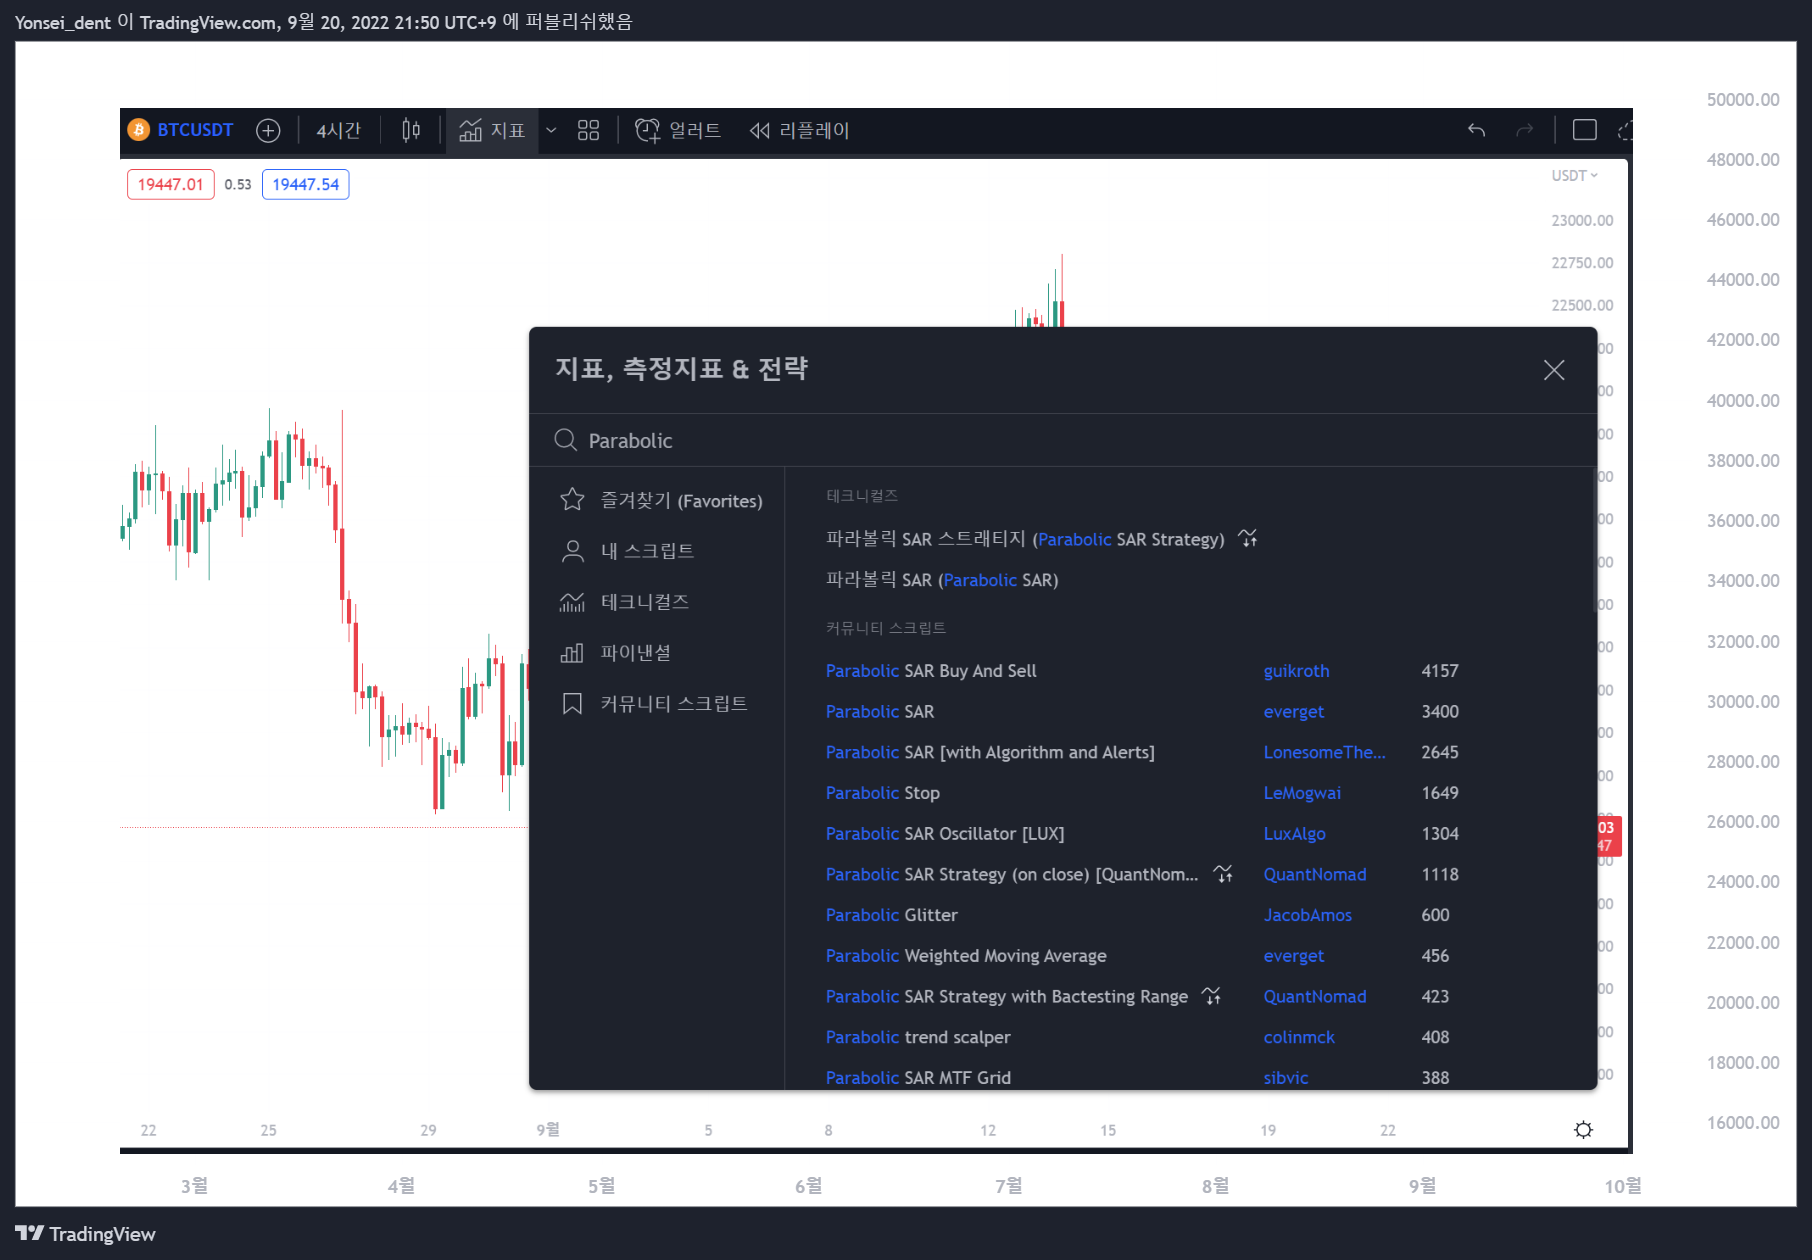The height and width of the screenshot is (1260, 1812).
Task: Open author LuxAlgo link
Action: coord(1294,834)
